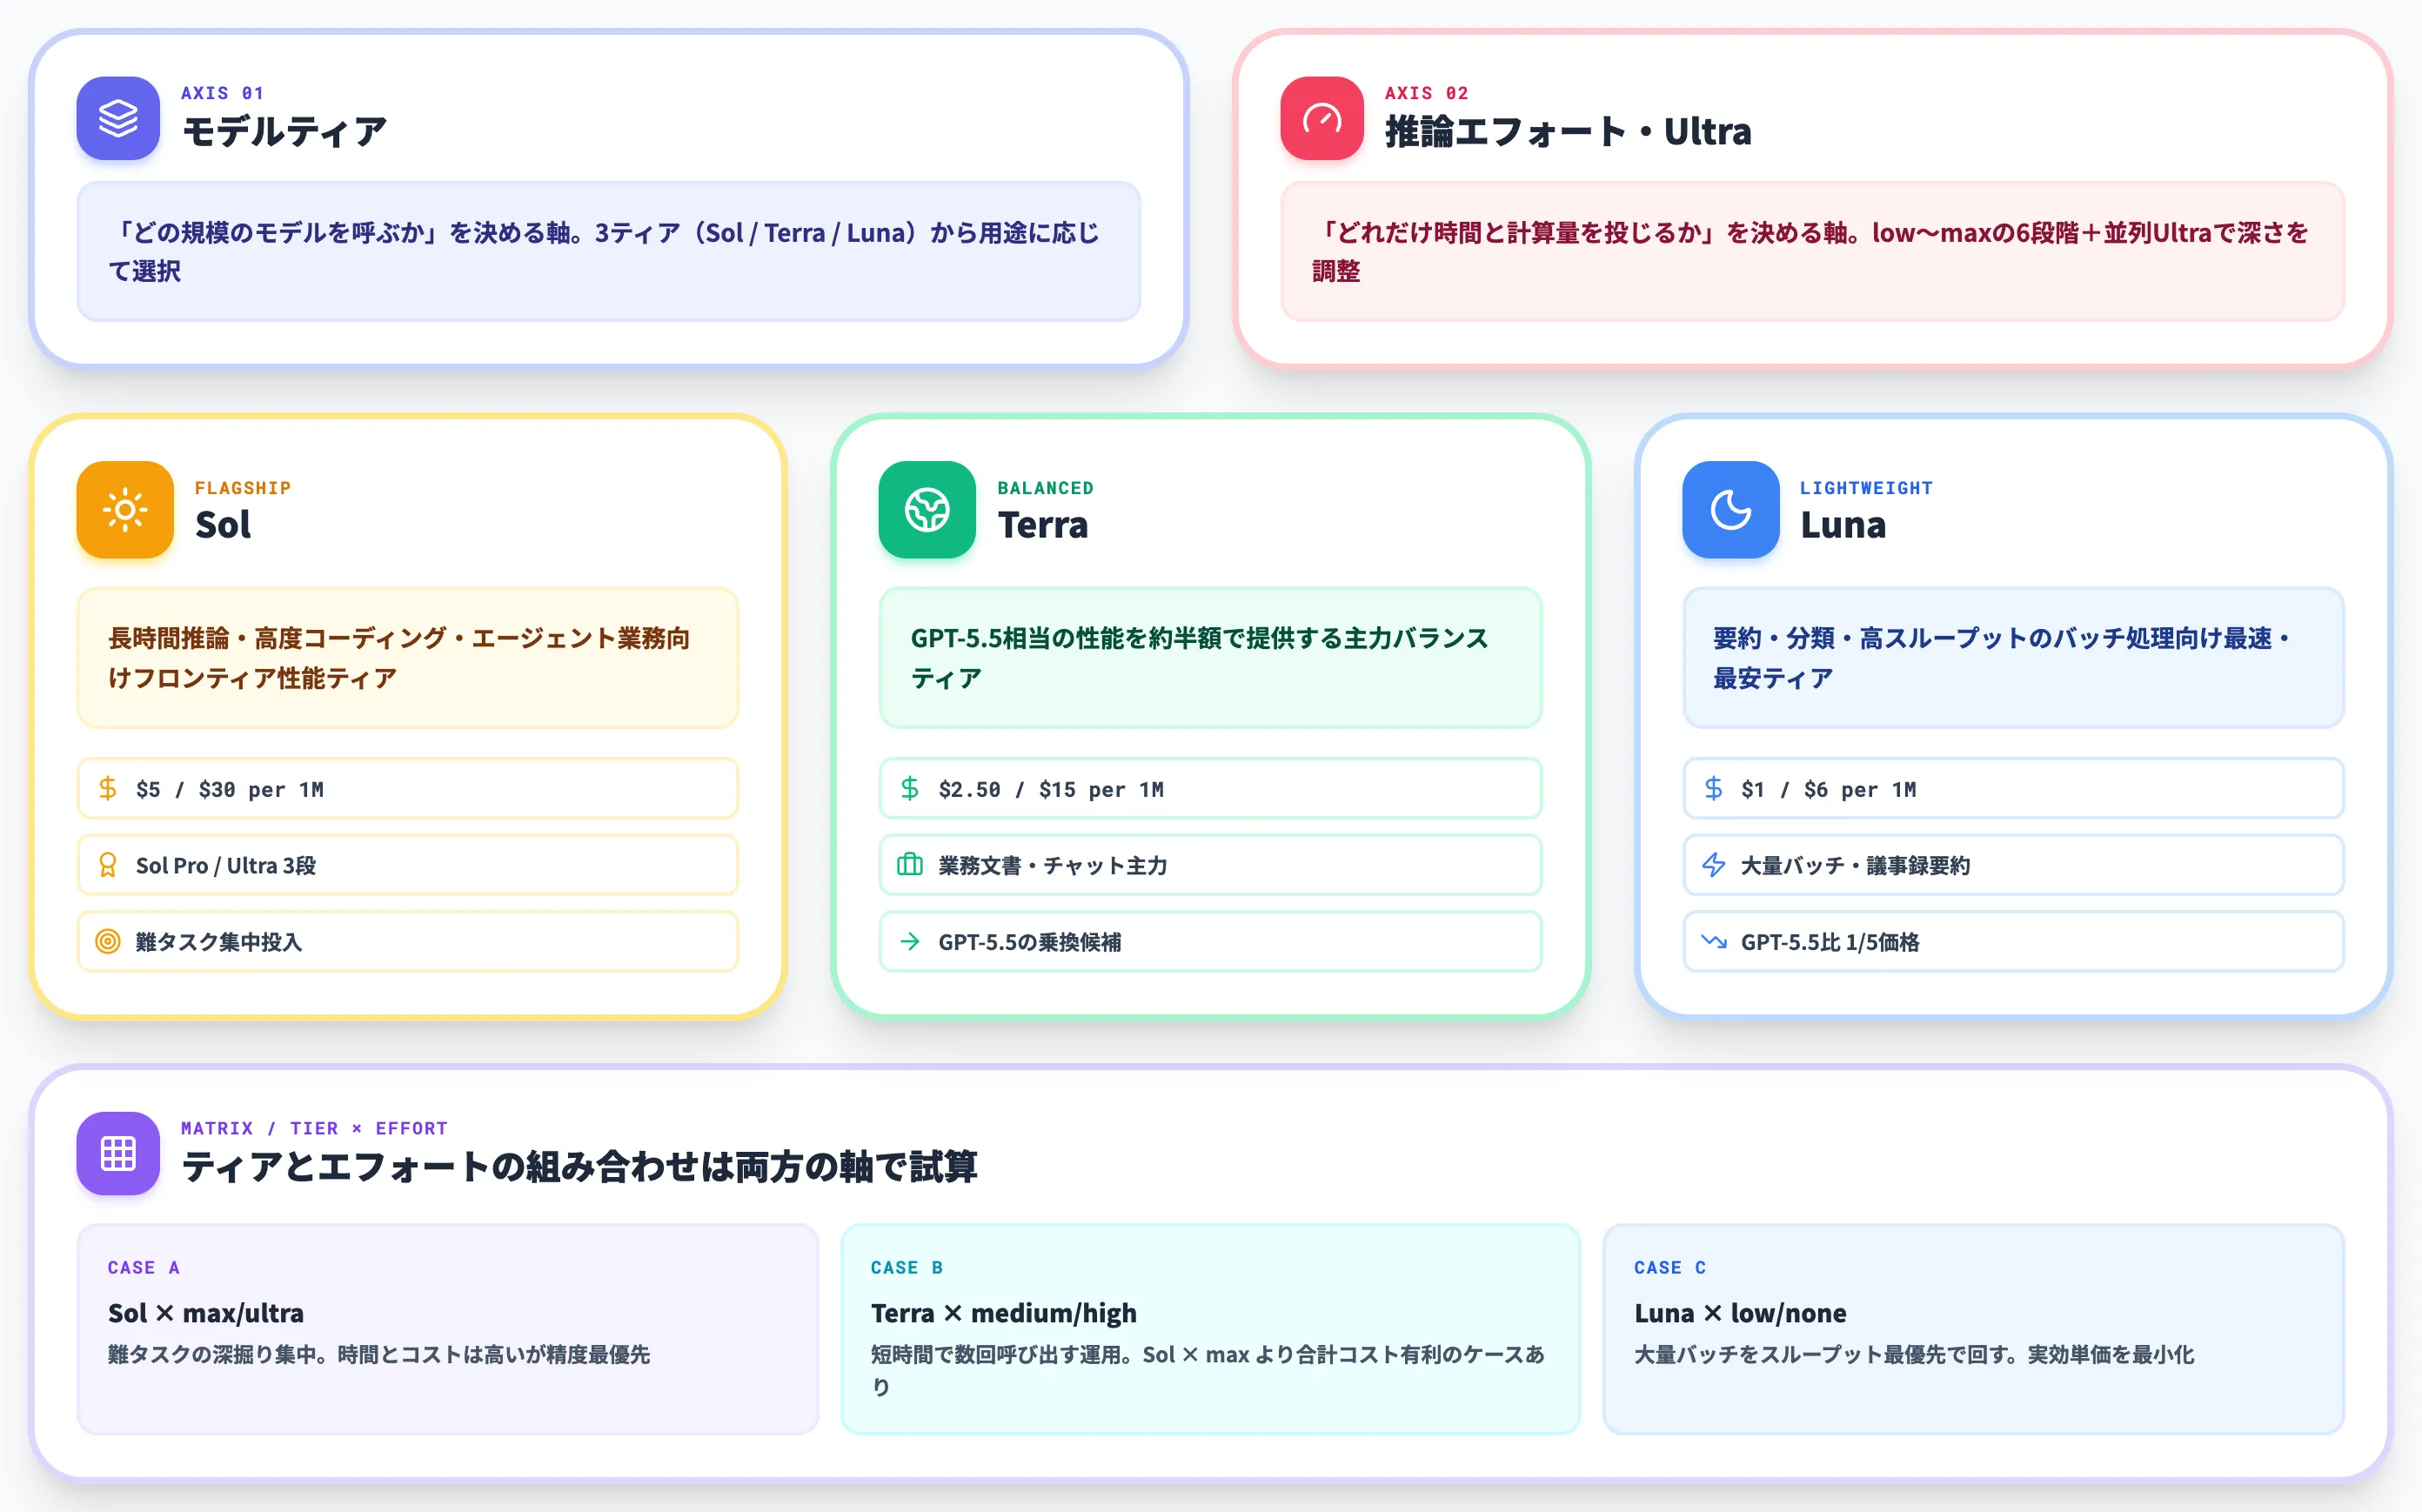
Task: Click the dollar icon next to $5 / $30
Action: pyautogui.click(x=108, y=789)
